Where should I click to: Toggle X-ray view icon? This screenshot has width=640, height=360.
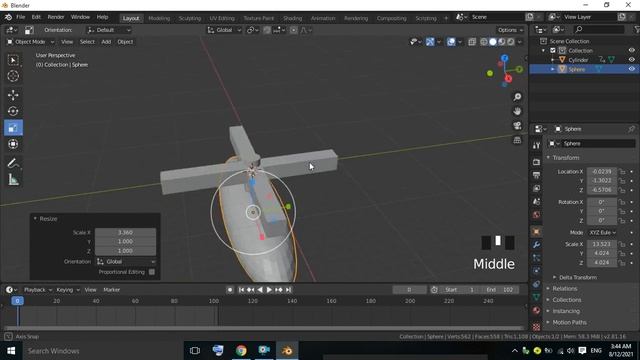[472, 42]
